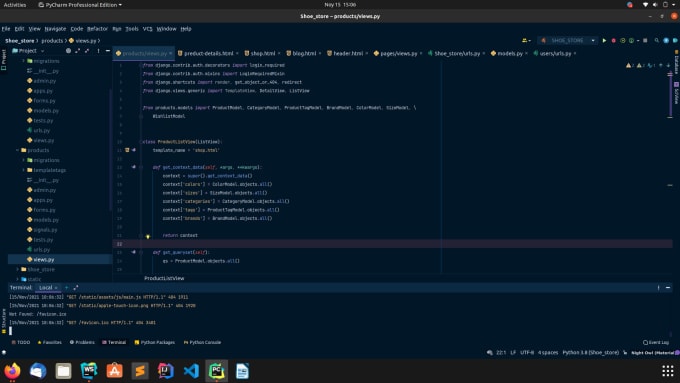Open Project panel options menu icon
Screen dimensions: 680x383
pos(98,51)
